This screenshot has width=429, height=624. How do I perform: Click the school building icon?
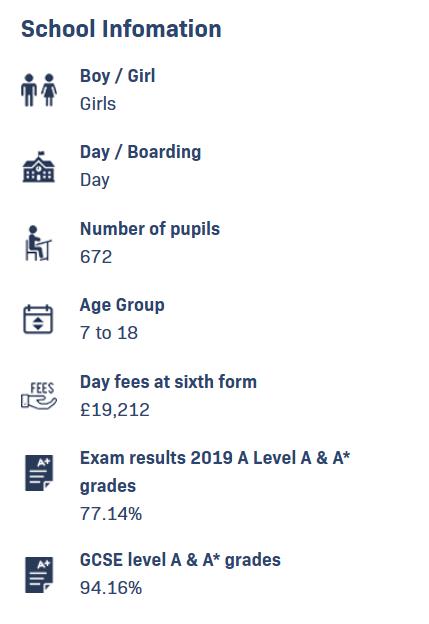click(x=39, y=167)
